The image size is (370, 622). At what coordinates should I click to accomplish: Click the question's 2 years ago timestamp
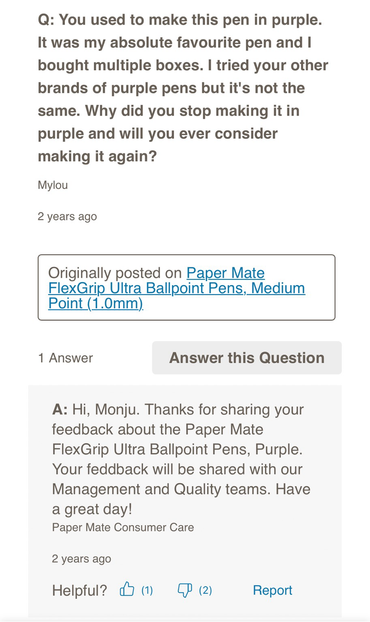click(67, 217)
